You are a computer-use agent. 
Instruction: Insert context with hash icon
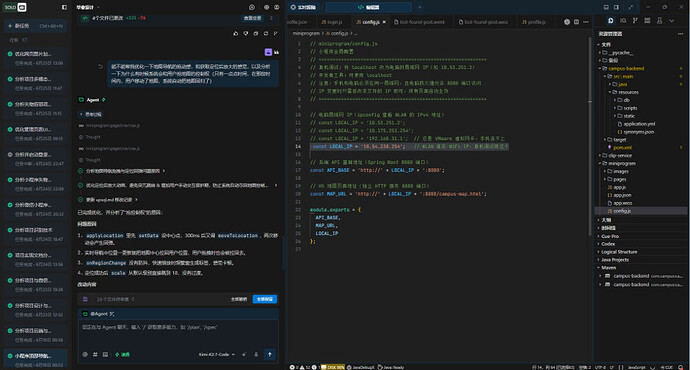(95, 354)
